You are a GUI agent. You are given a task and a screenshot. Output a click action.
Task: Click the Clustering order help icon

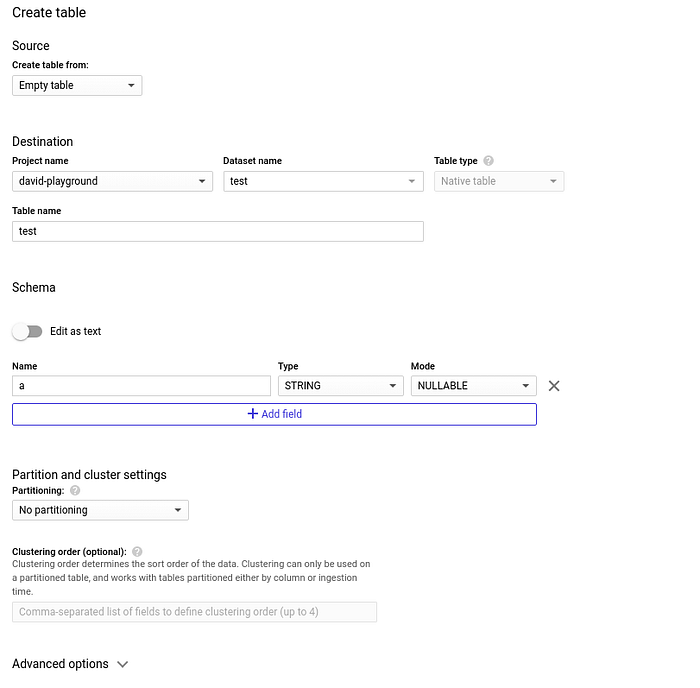click(x=137, y=551)
